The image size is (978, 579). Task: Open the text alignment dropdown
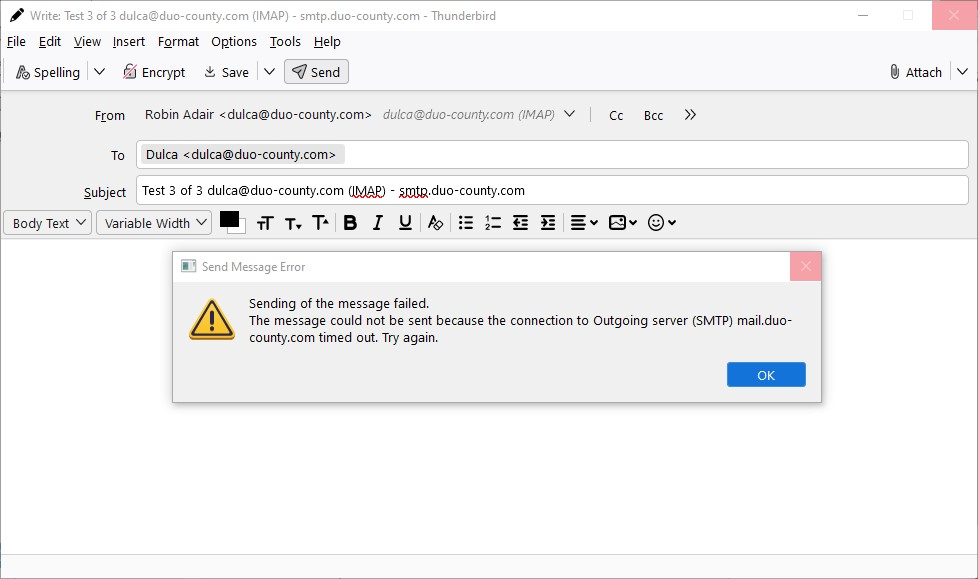pyautogui.click(x=584, y=223)
